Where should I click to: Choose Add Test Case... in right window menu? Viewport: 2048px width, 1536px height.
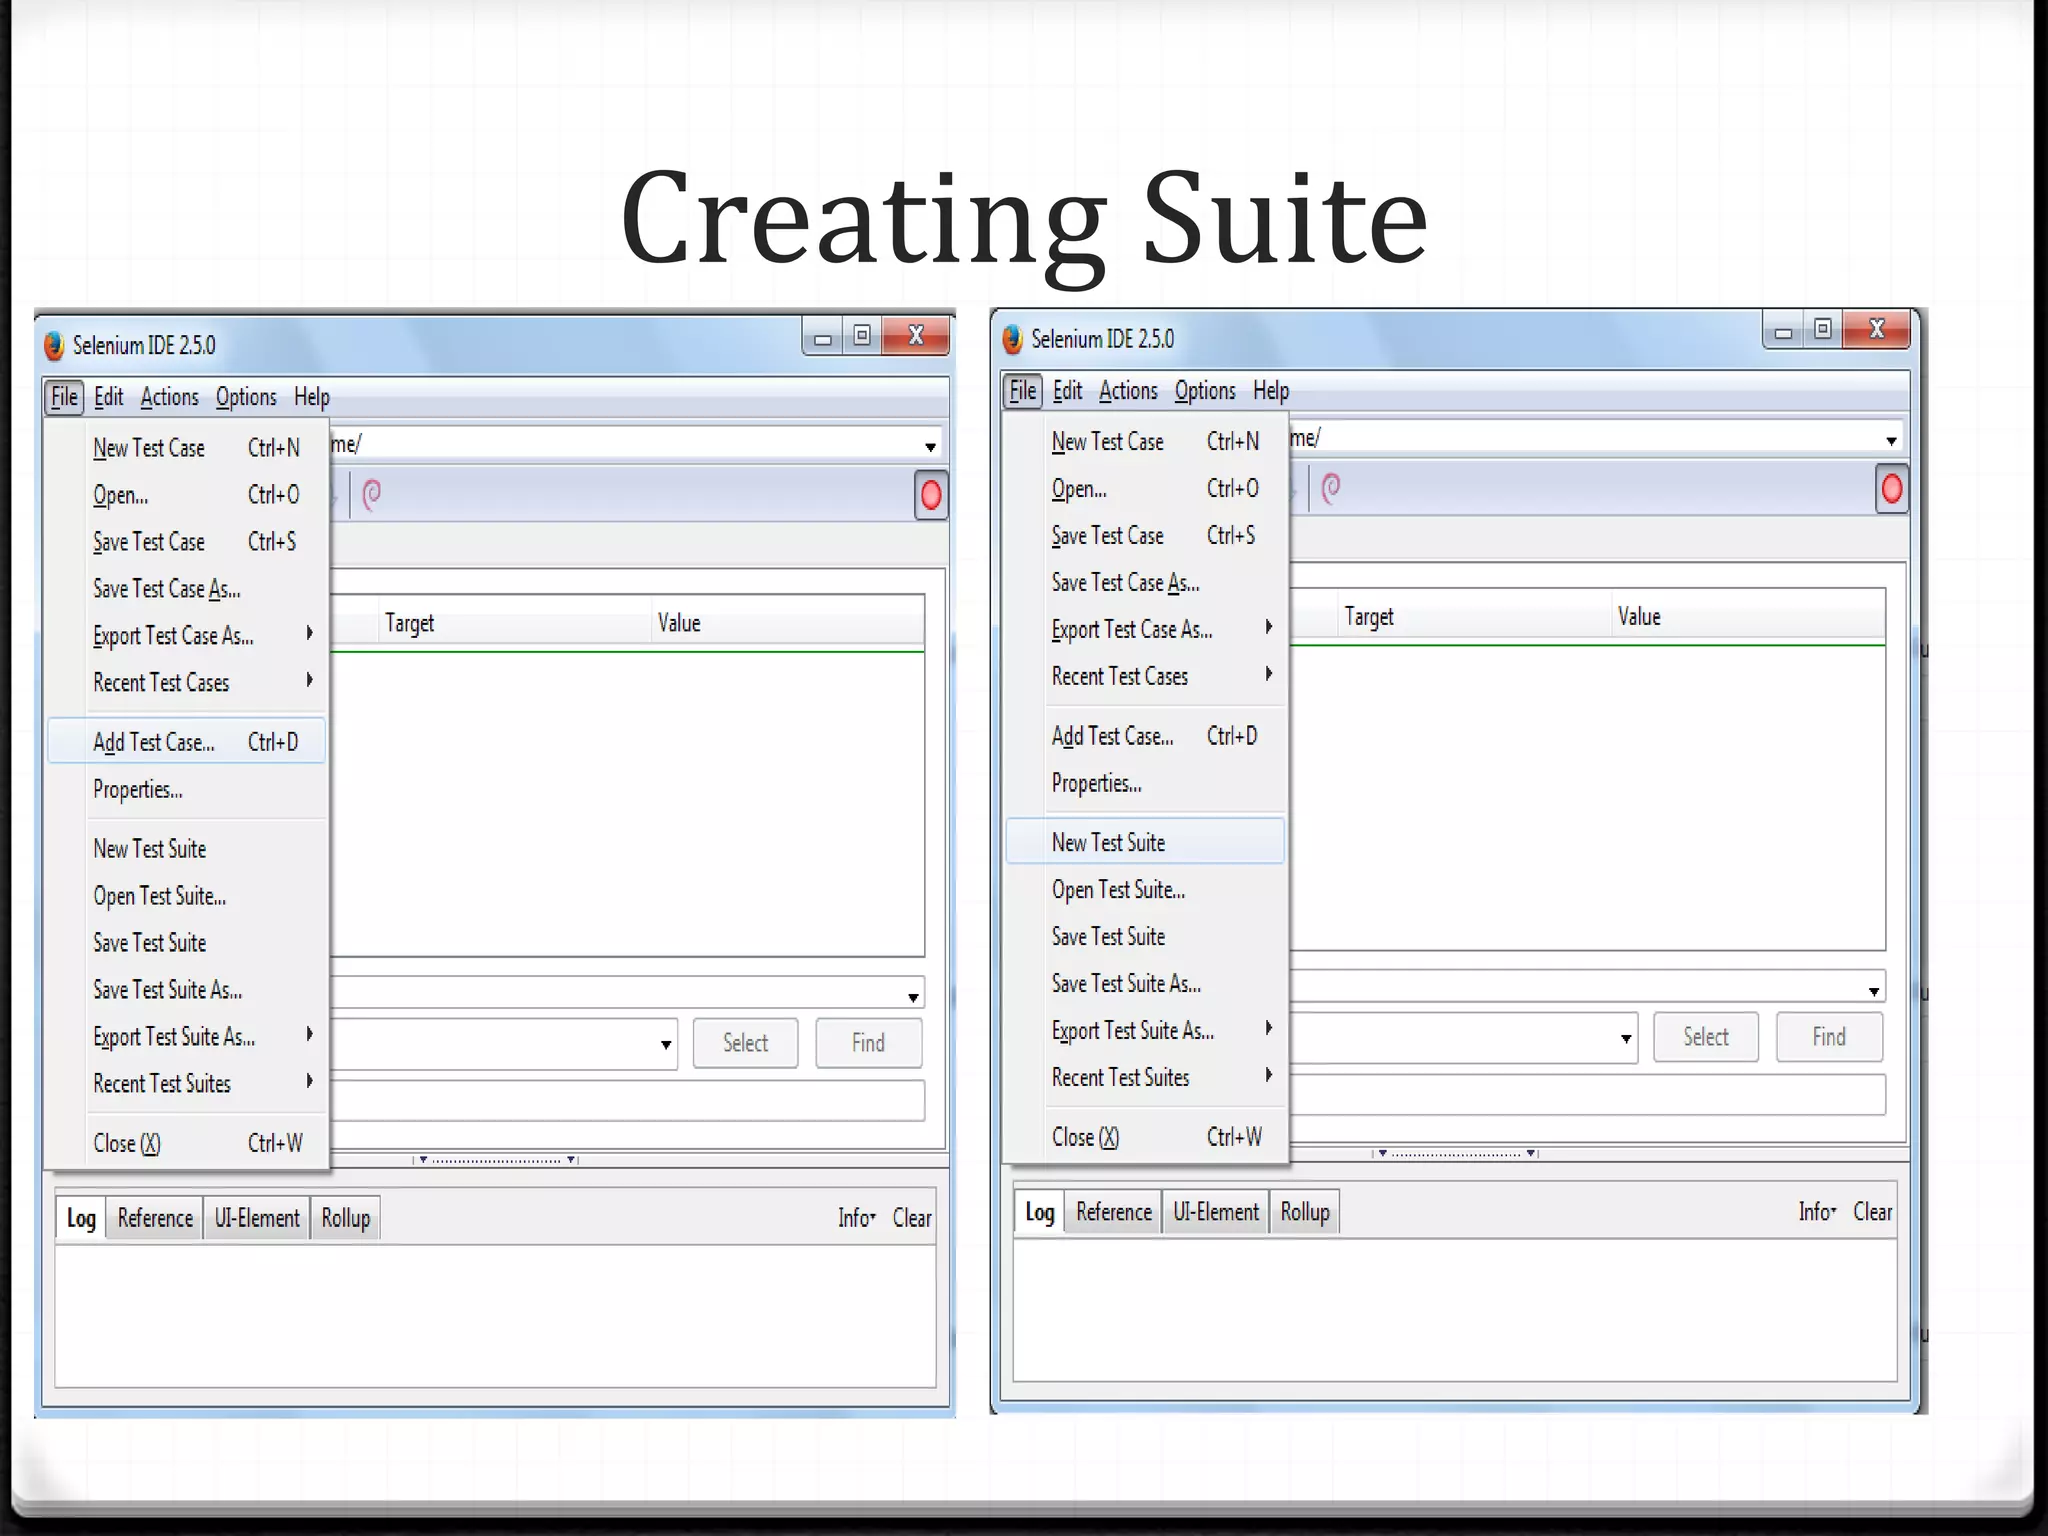pyautogui.click(x=1145, y=736)
